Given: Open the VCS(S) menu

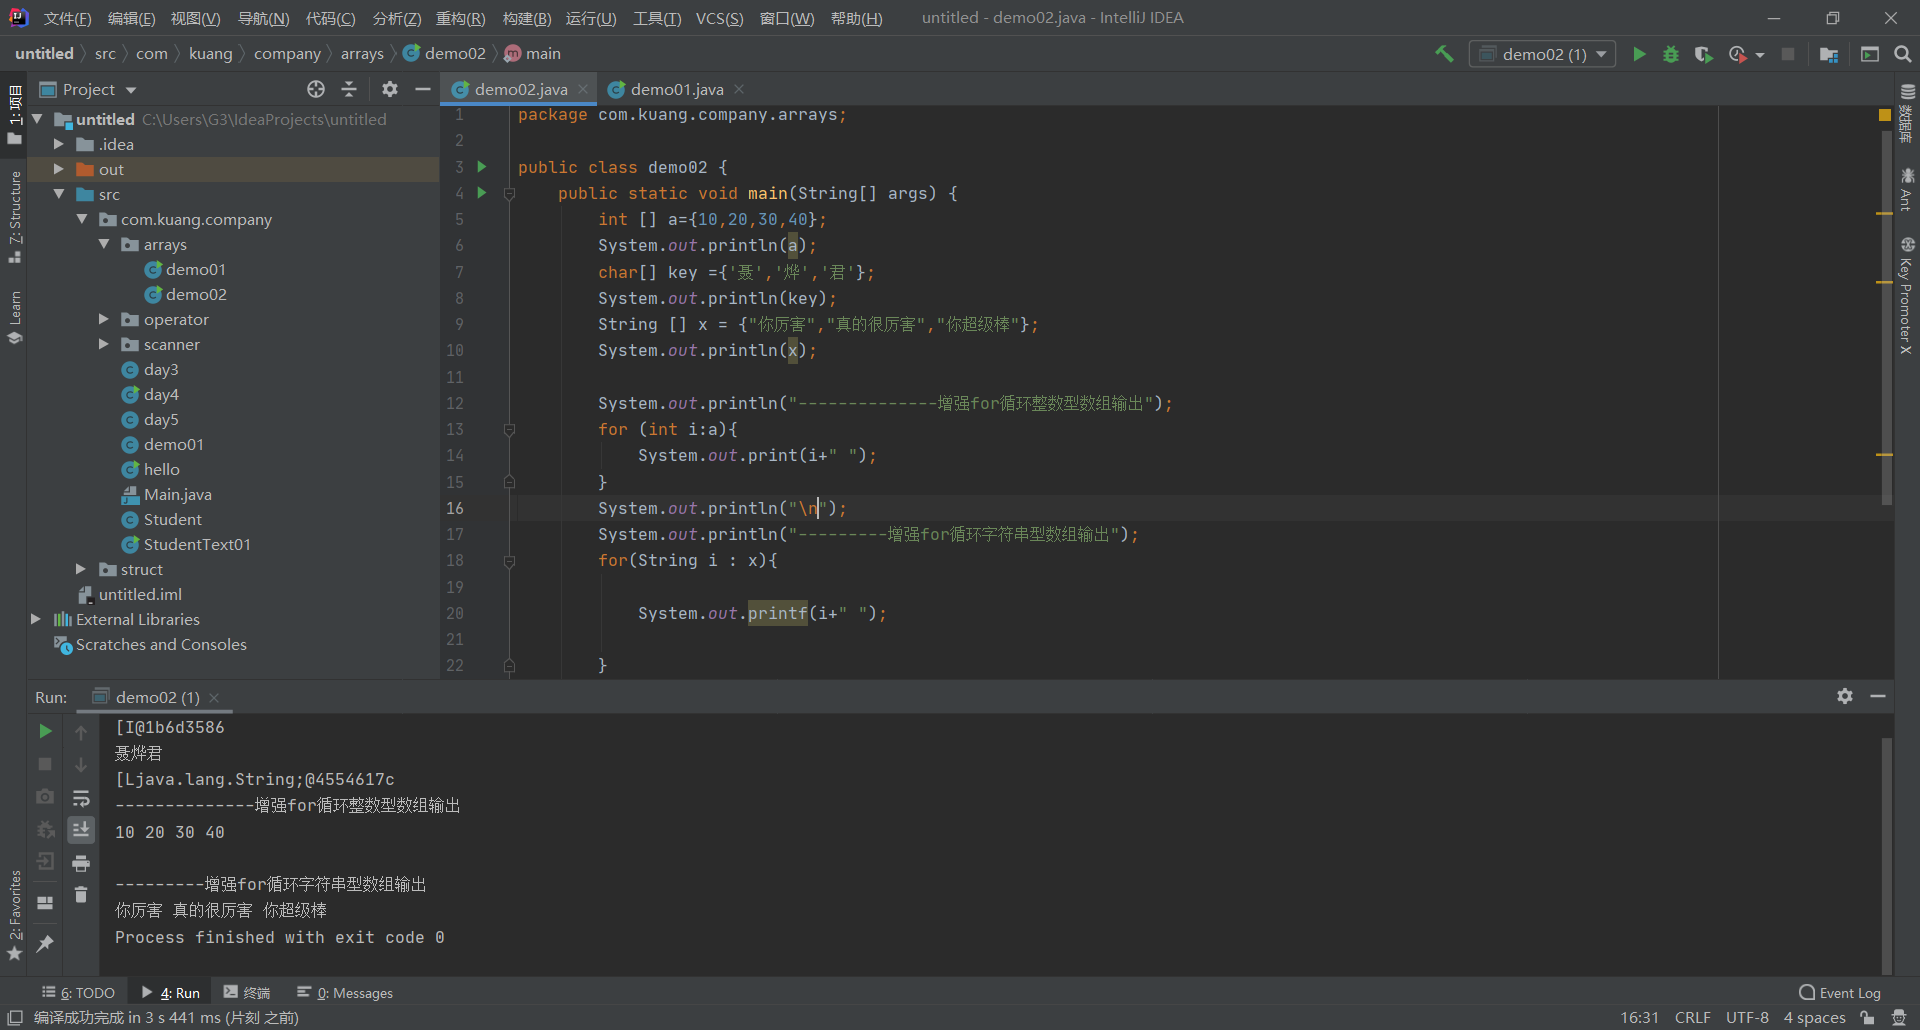Looking at the screenshot, I should pos(719,18).
